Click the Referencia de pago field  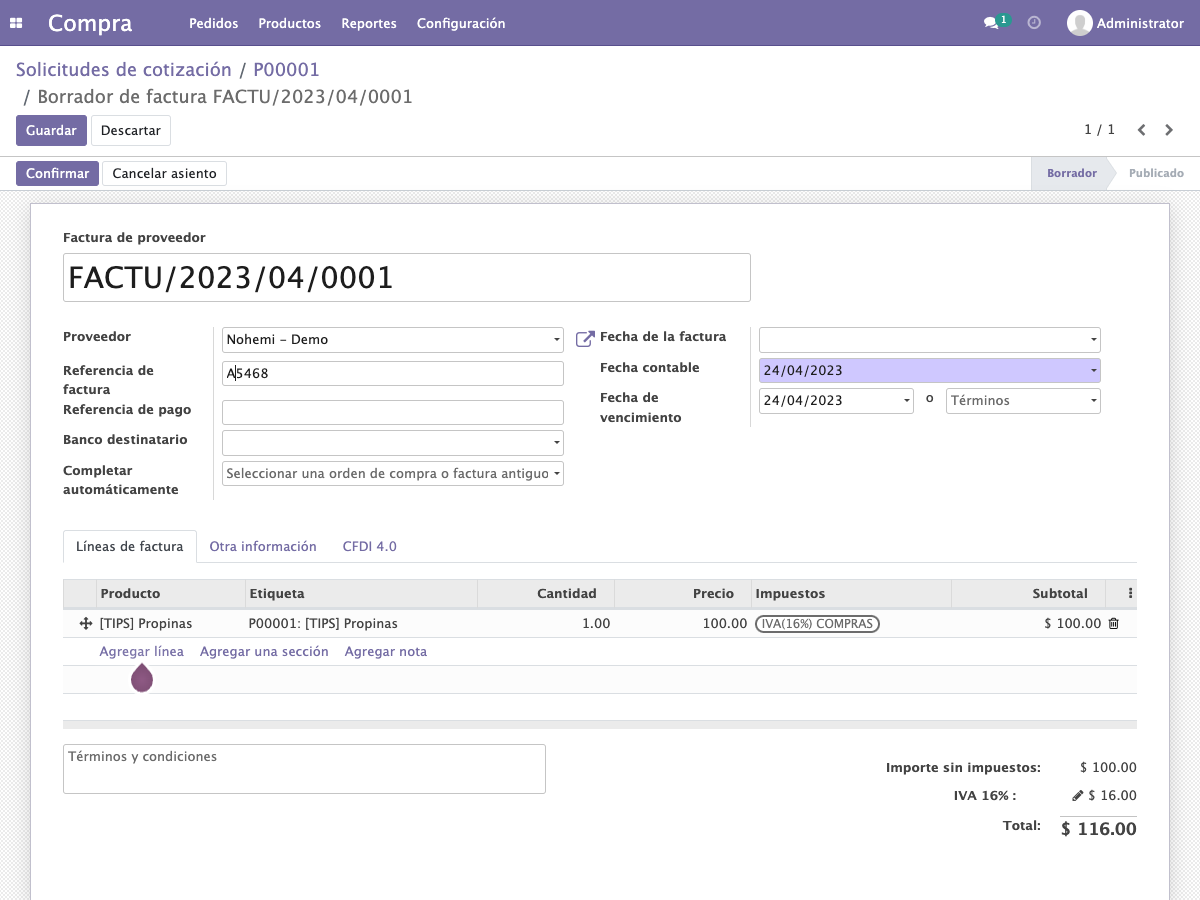(393, 413)
